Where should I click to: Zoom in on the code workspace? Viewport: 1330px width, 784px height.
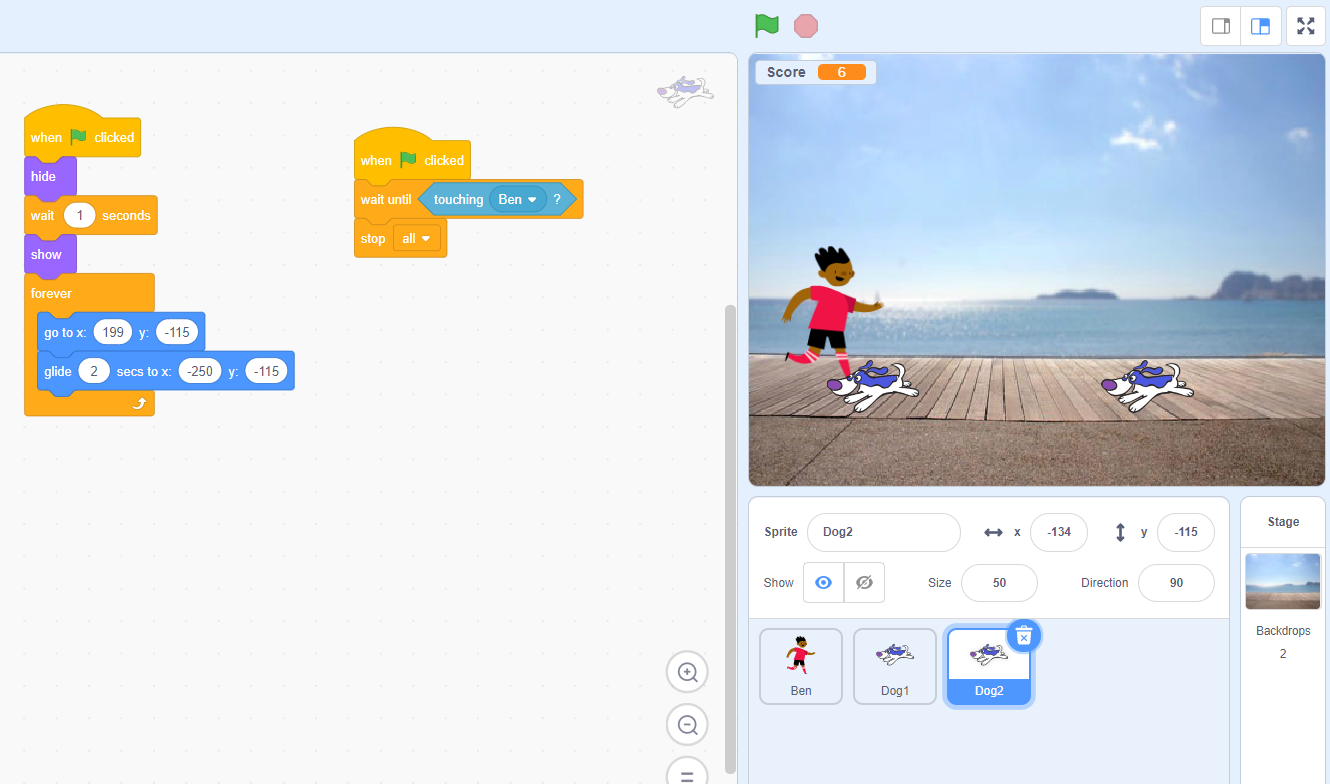687,672
